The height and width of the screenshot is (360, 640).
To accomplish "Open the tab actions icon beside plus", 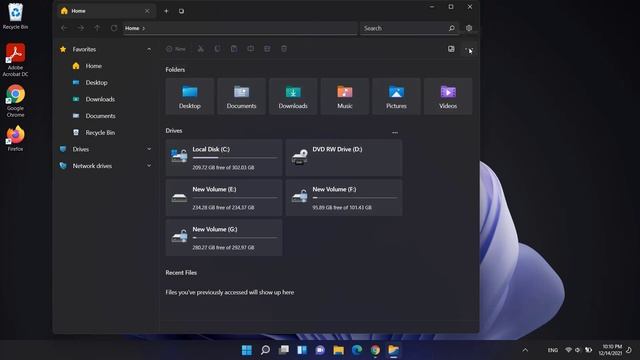I will pos(181,11).
